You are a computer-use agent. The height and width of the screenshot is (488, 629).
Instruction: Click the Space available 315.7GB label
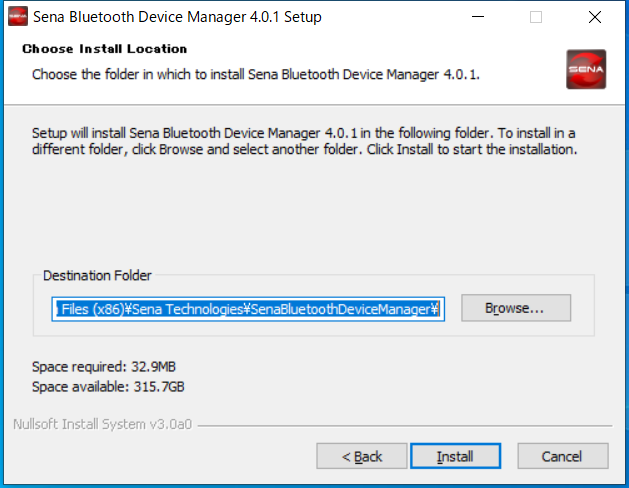tap(108, 387)
